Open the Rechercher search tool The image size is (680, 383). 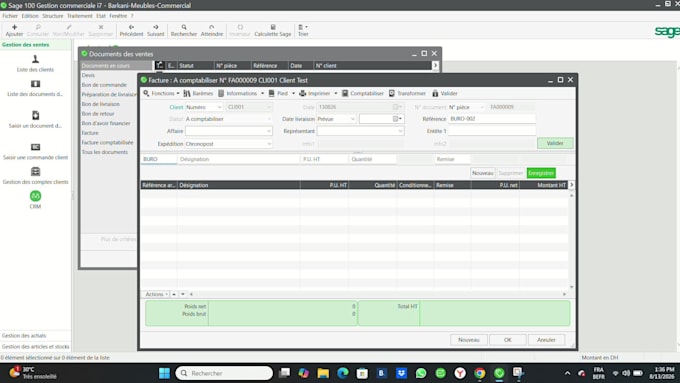(184, 30)
